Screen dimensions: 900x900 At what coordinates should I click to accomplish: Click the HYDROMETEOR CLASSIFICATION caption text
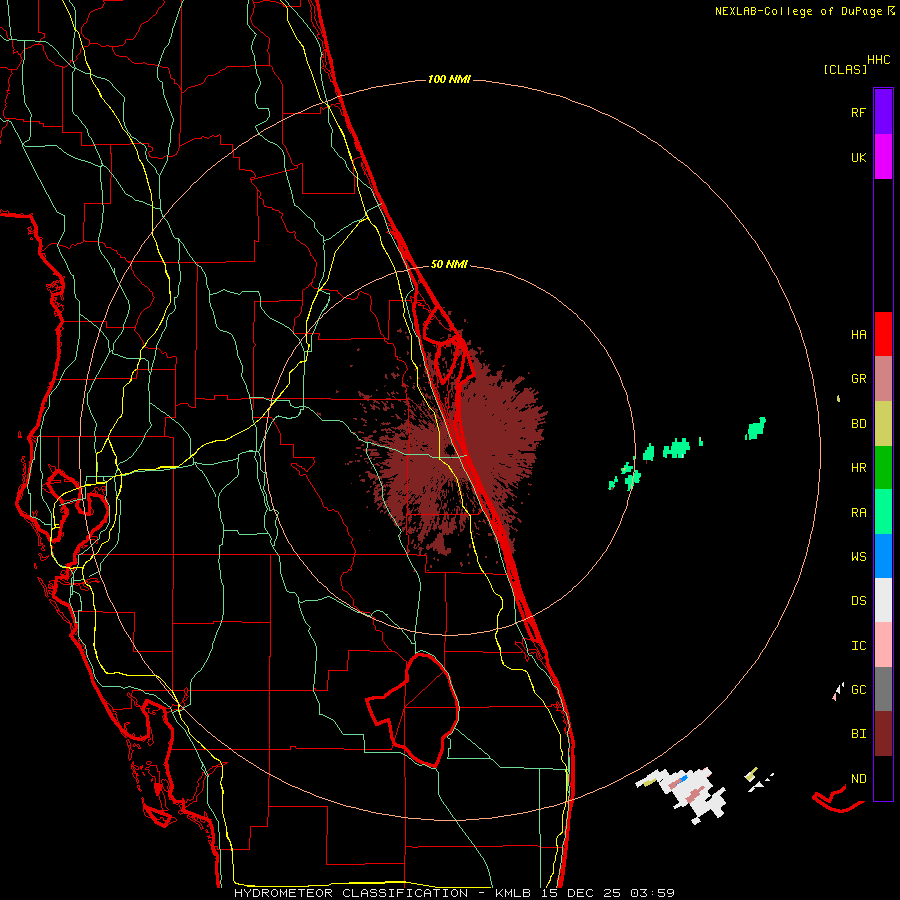(351, 893)
